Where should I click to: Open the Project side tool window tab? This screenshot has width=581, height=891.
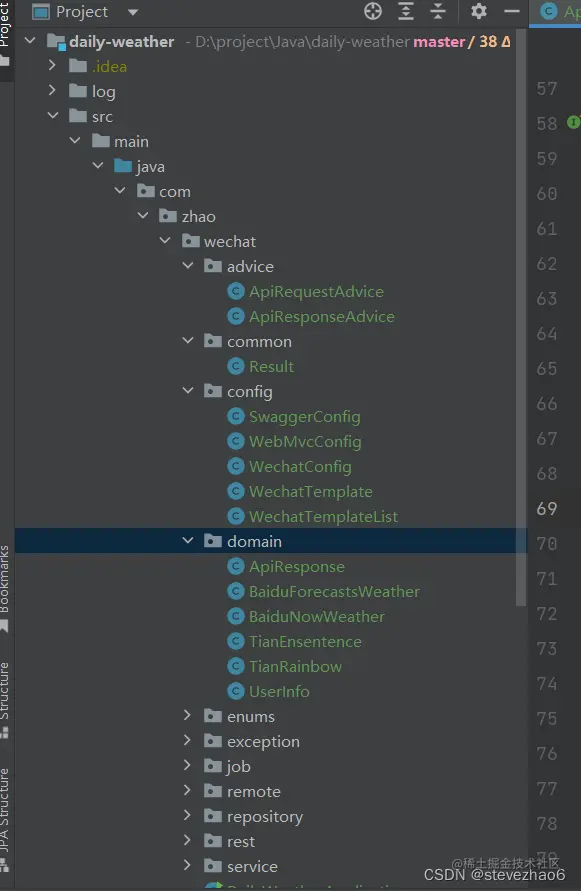point(6,34)
